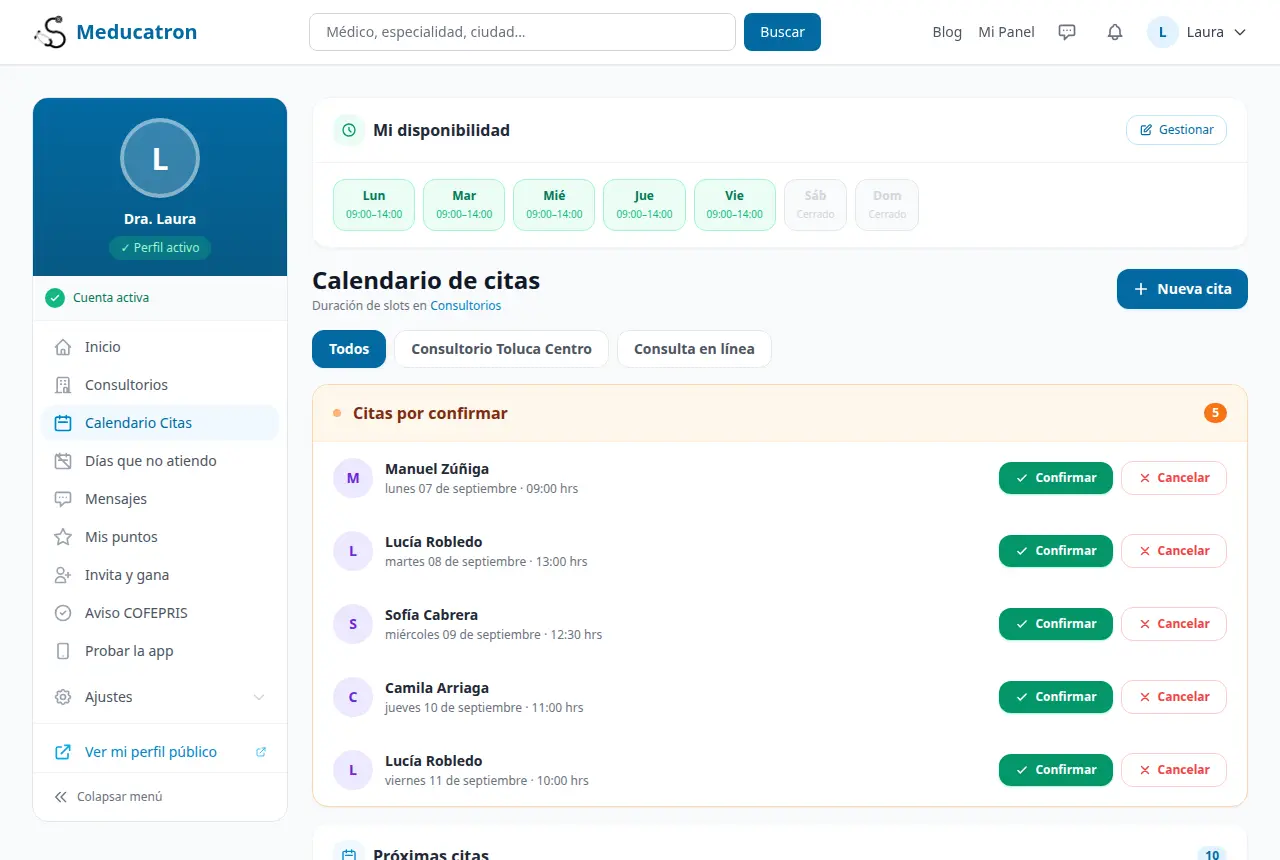The width and height of the screenshot is (1280, 860).
Task: Click the Colapsar menú double-chevron icon
Action: [x=61, y=797]
